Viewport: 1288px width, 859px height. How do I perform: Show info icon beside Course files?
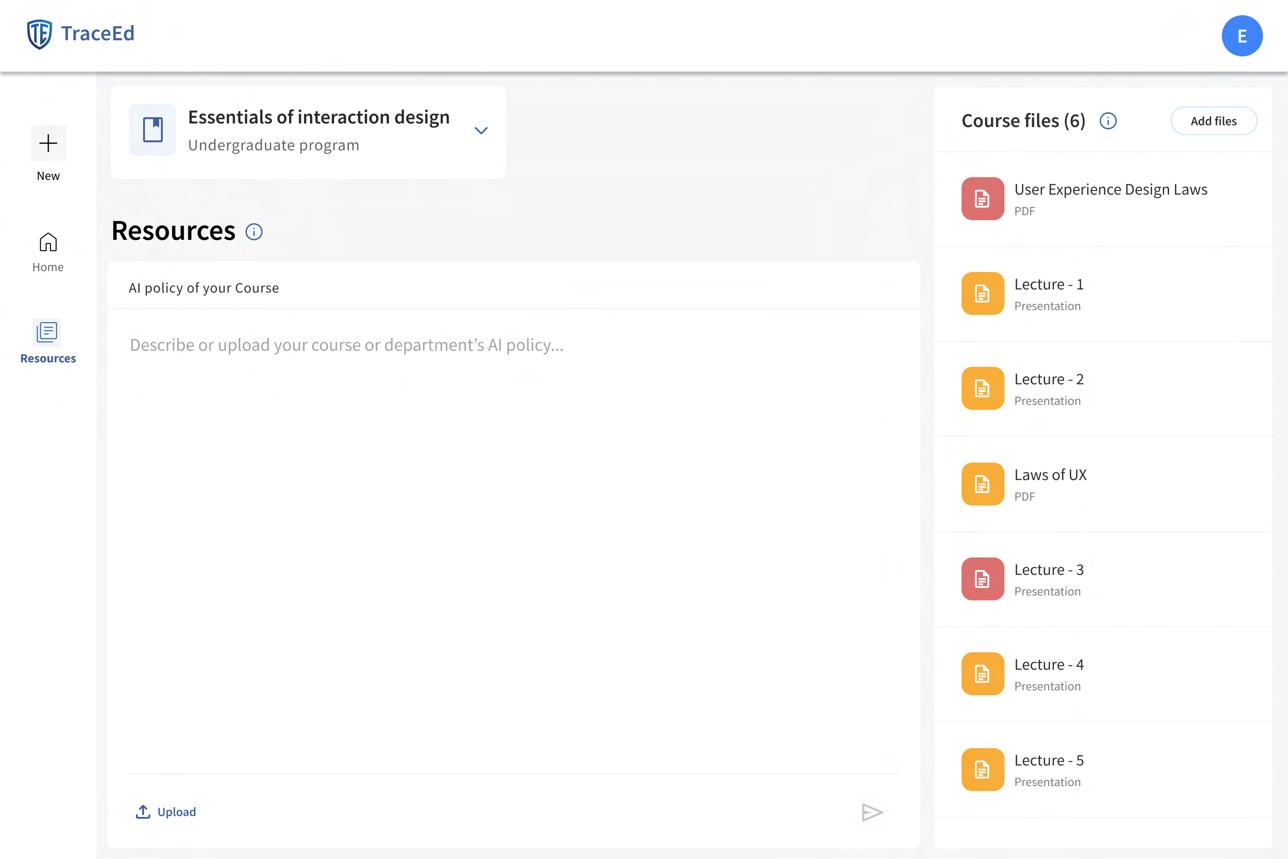[x=1108, y=121]
